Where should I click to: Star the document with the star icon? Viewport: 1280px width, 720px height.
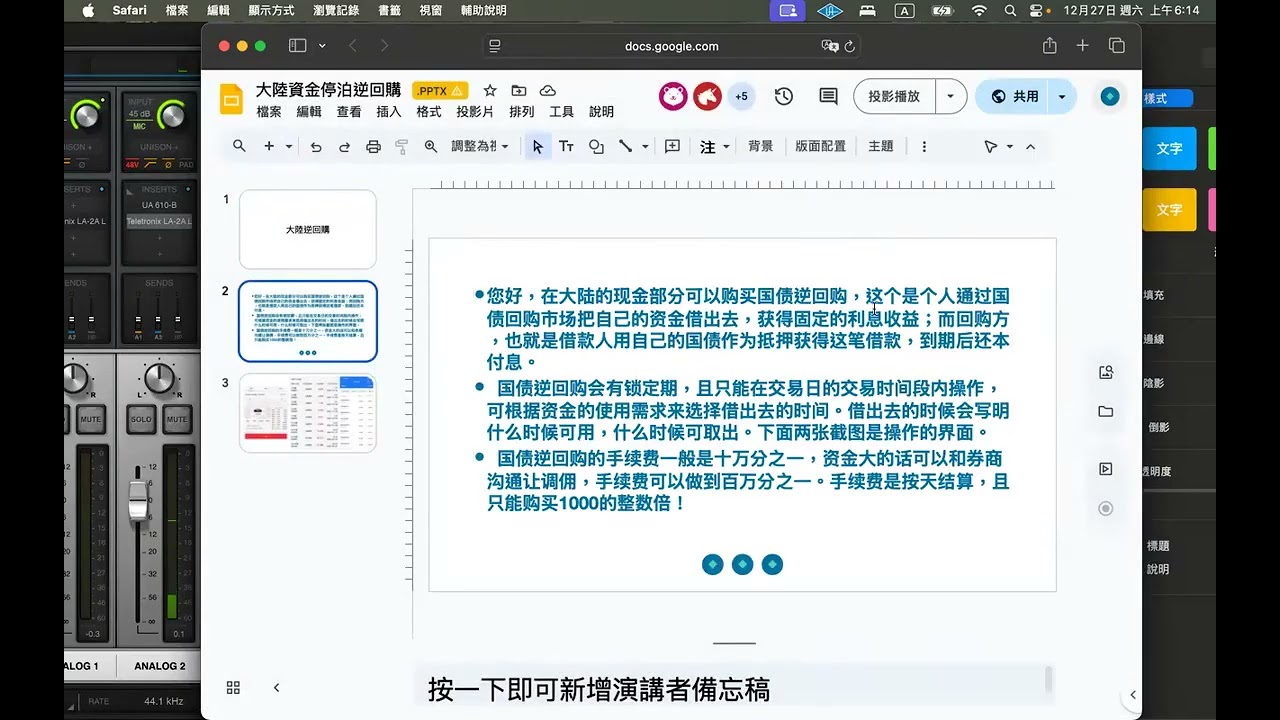click(x=490, y=91)
